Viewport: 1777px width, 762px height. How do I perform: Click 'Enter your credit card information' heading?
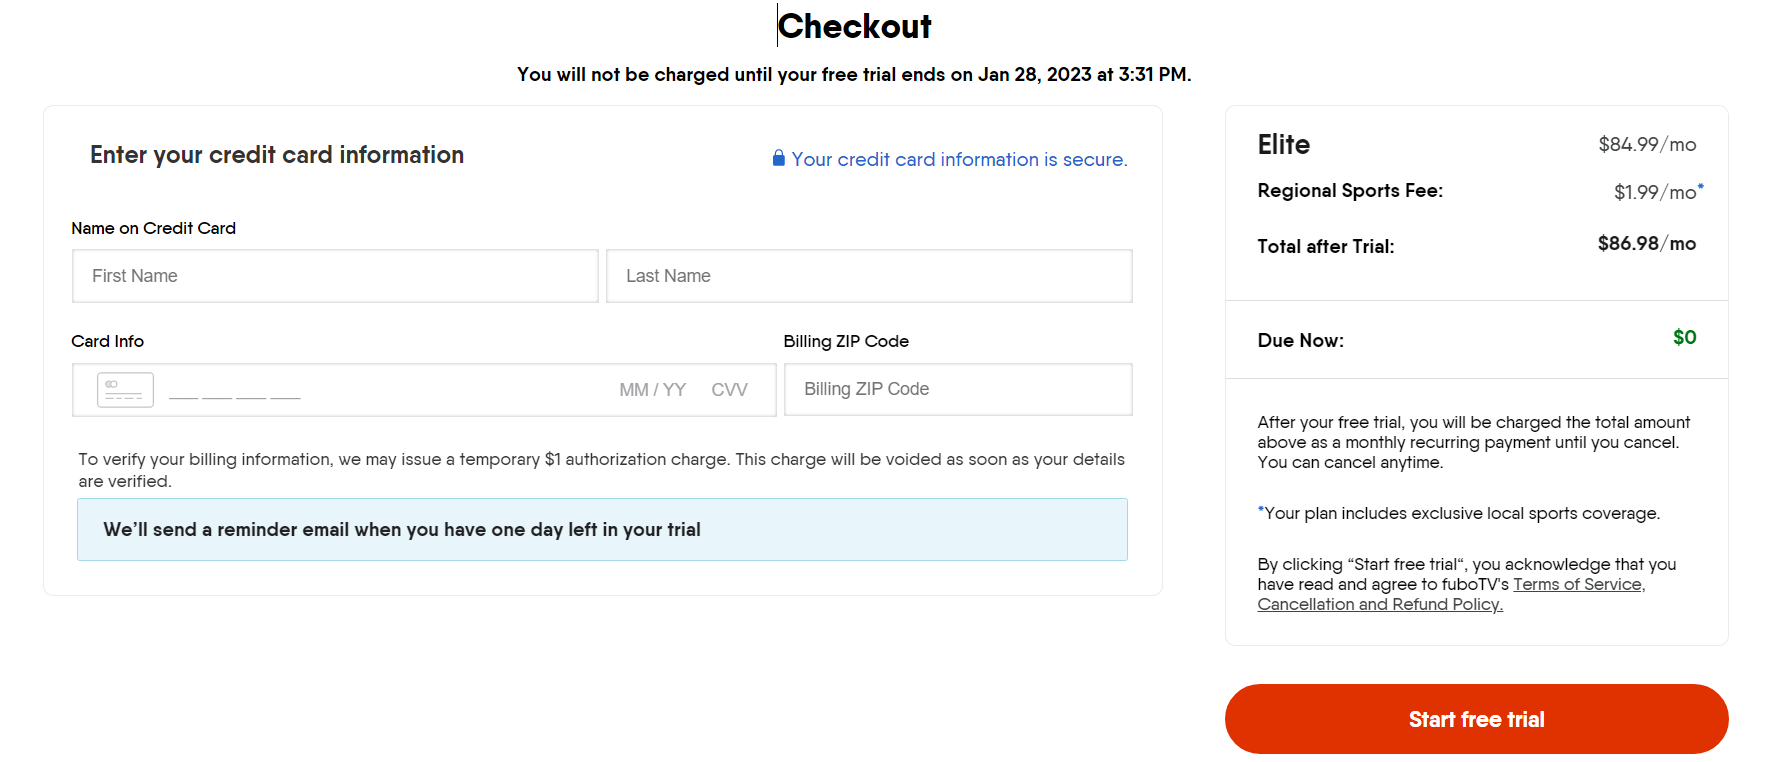[277, 155]
